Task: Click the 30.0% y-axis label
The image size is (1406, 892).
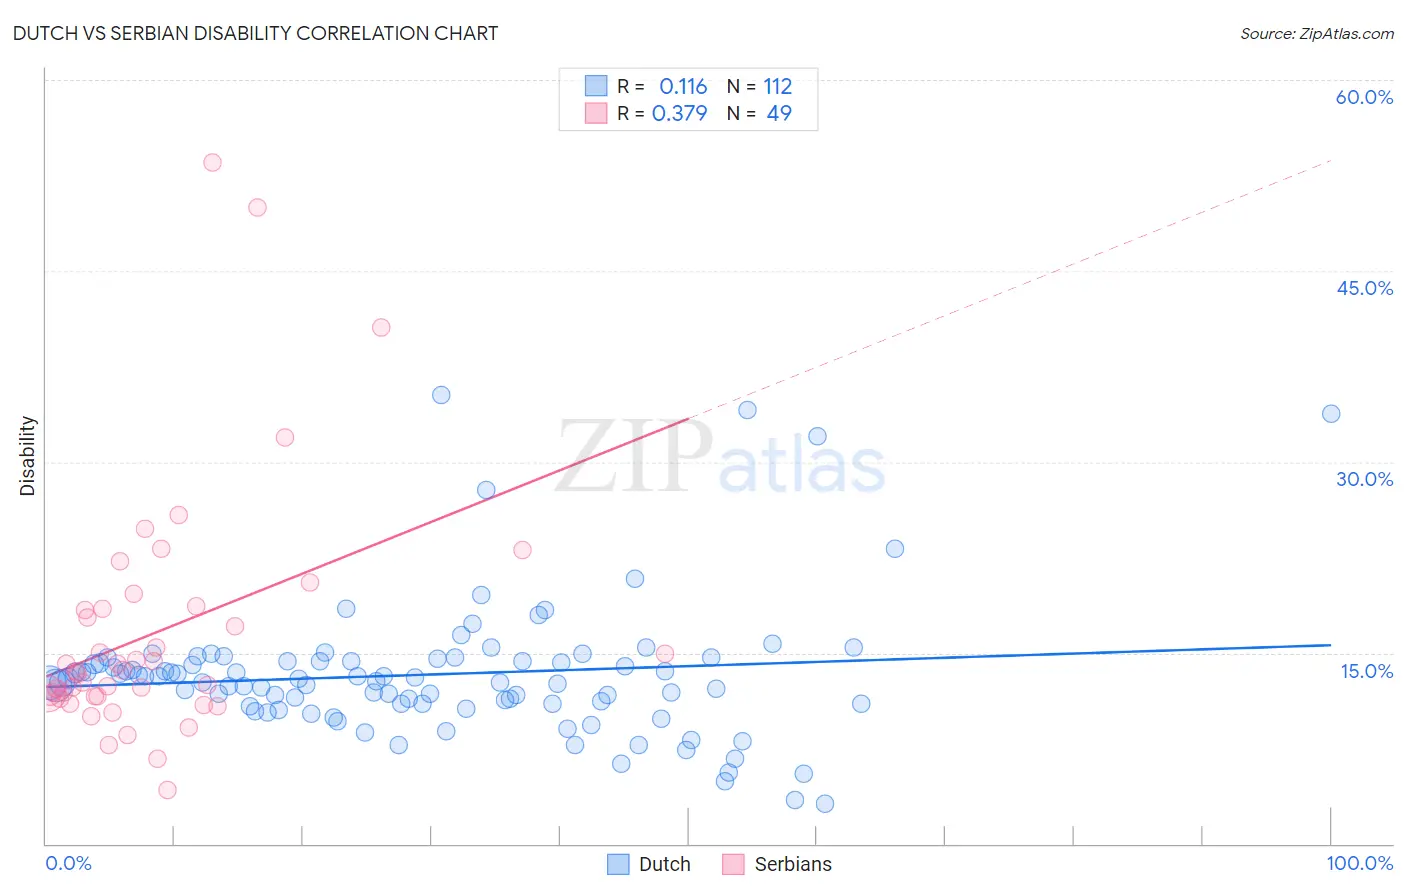Action: coord(1364,479)
